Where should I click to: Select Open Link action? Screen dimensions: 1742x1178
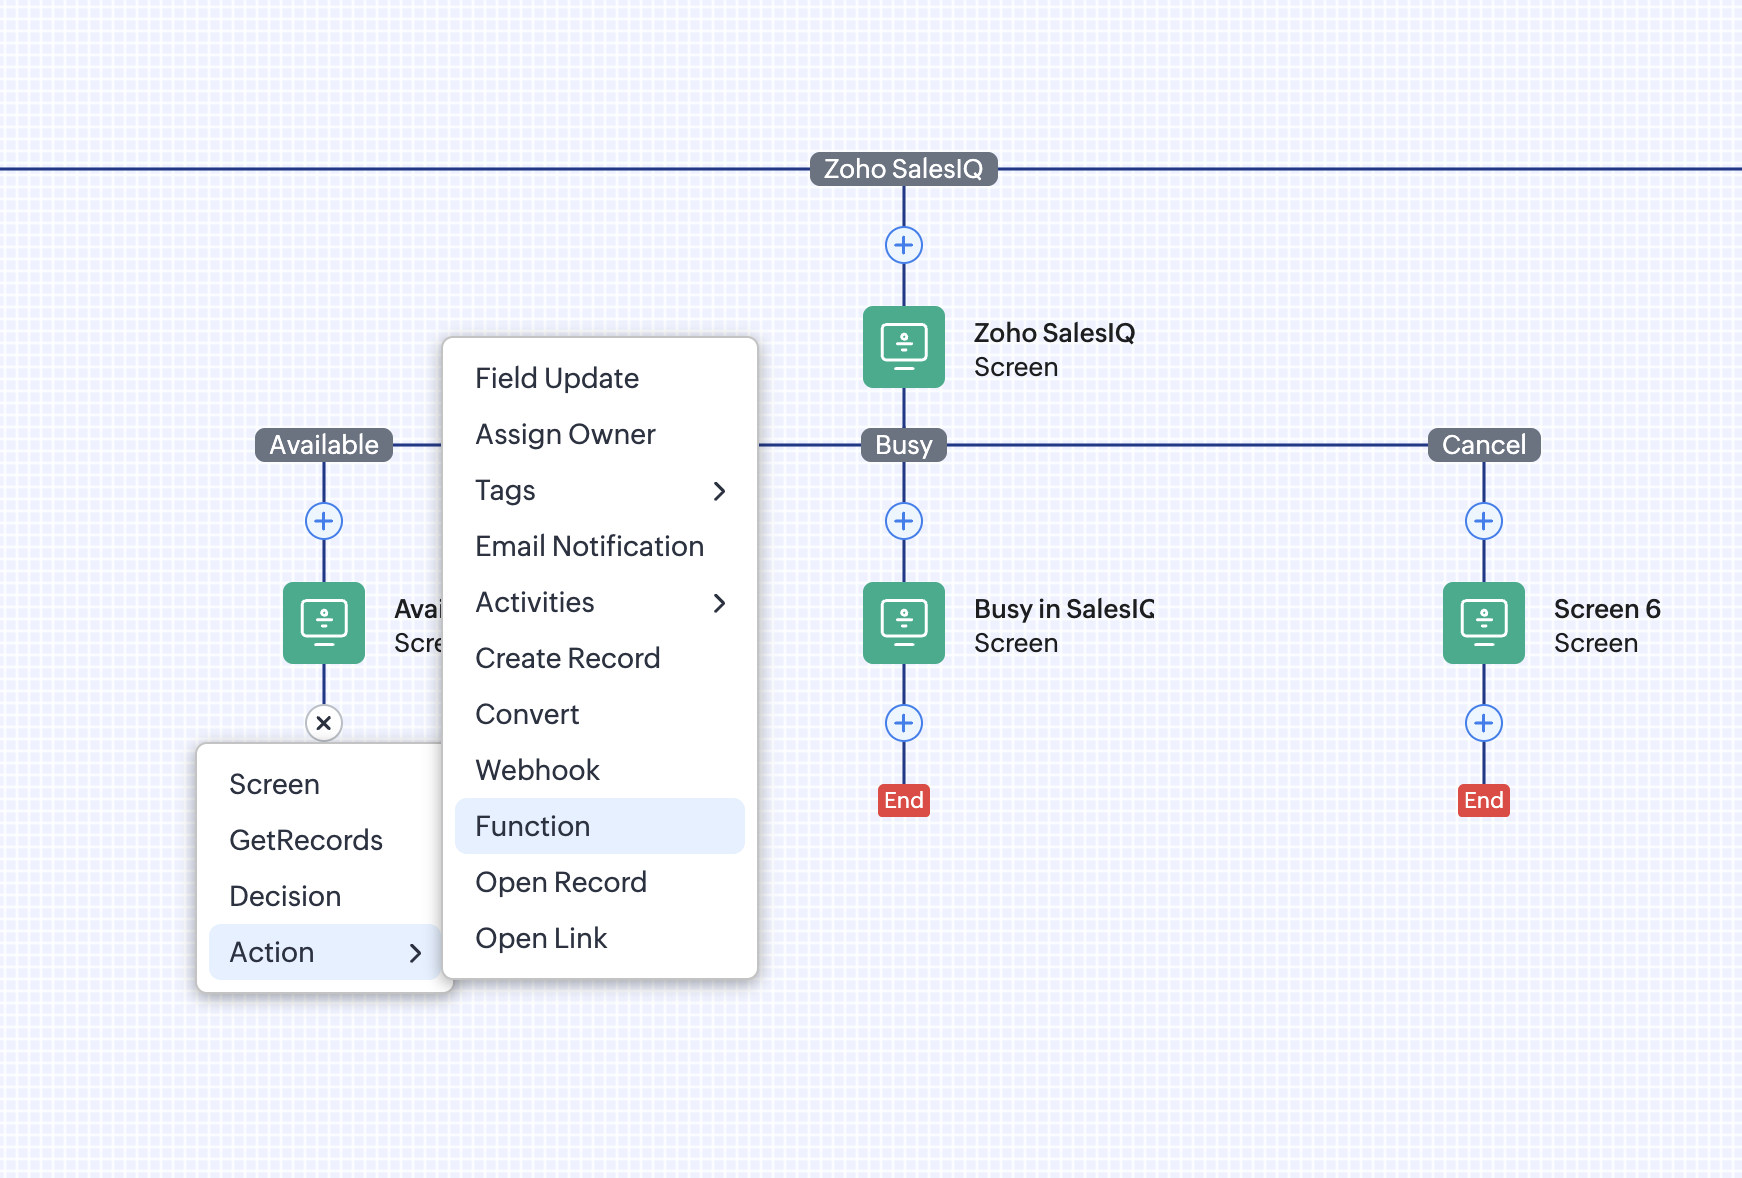[600, 938]
